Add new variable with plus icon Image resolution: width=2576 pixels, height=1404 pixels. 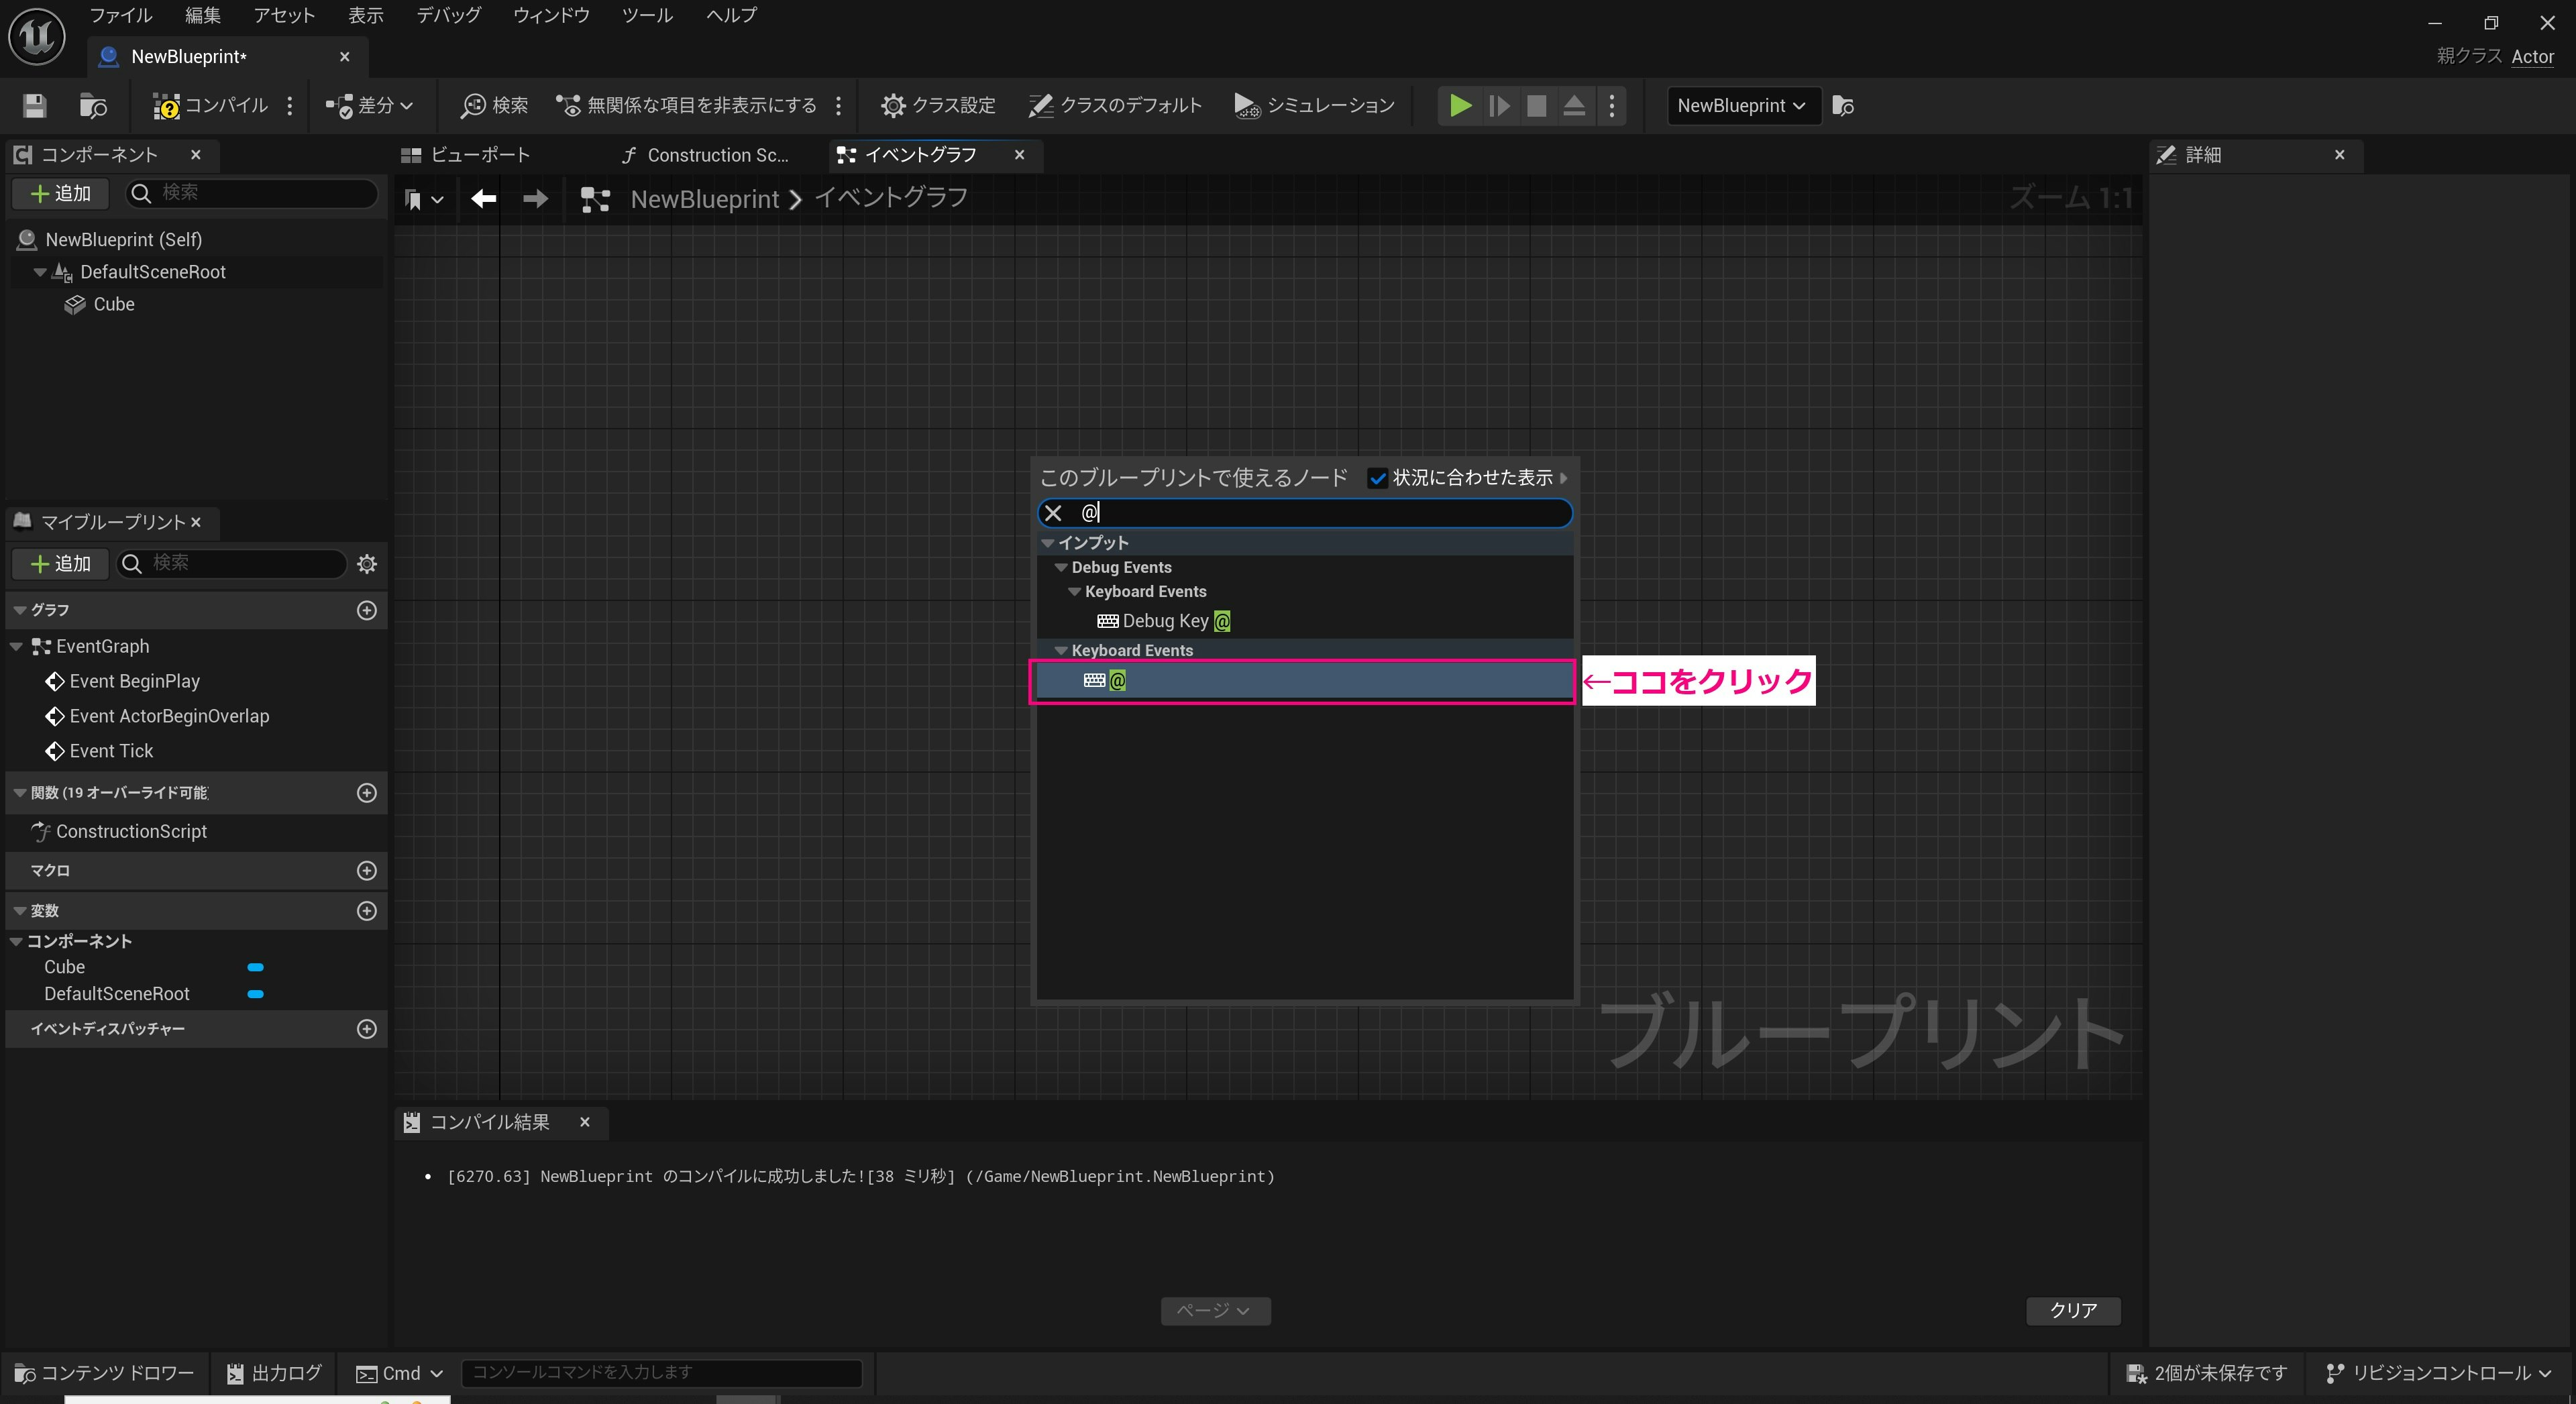(x=367, y=911)
